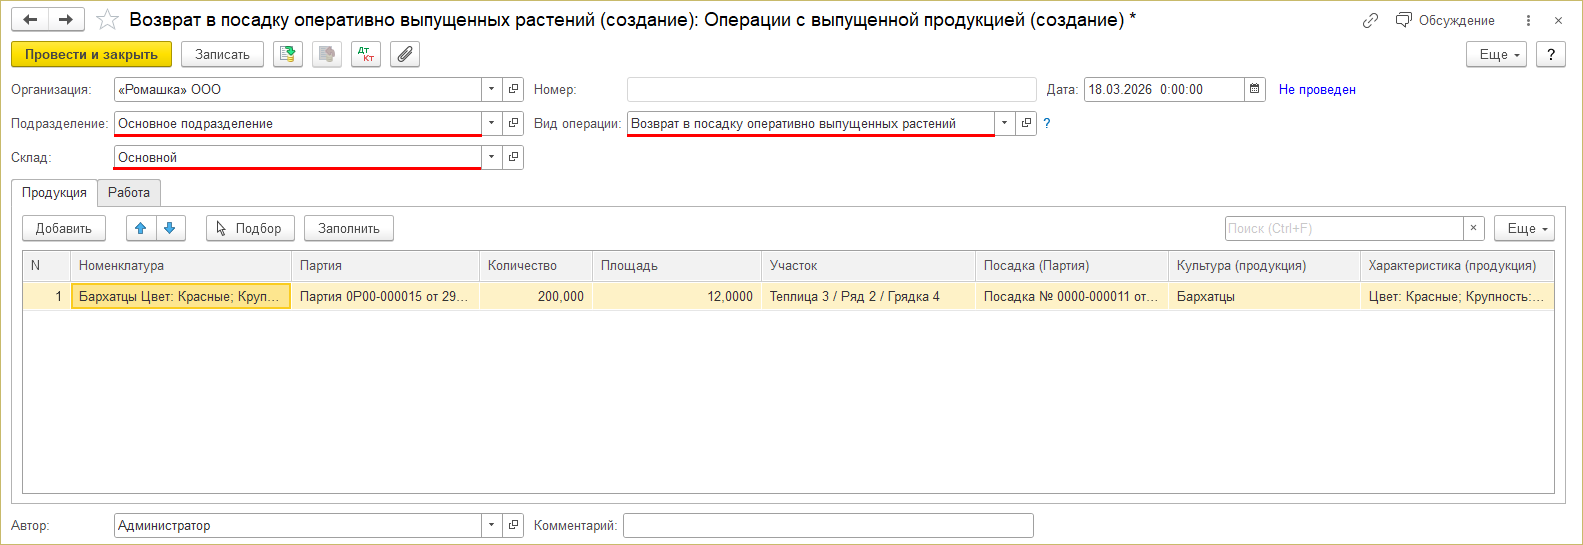Expand the Организация dropdown list
Screen dimensions: 1583x545
coord(491,89)
